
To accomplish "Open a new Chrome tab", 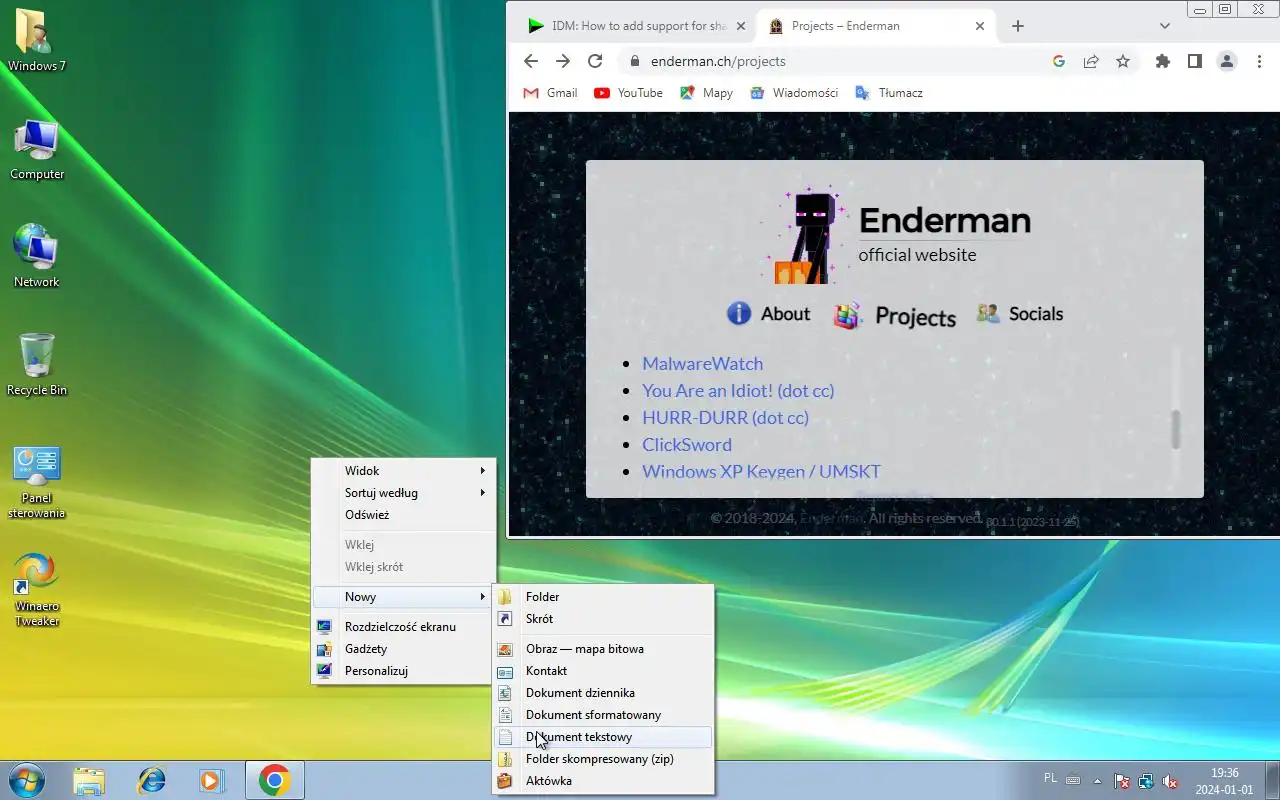I will (1018, 26).
